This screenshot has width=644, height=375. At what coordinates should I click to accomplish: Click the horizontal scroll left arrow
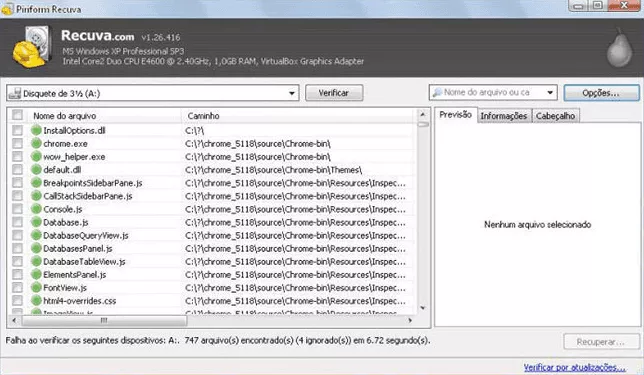pos(14,320)
